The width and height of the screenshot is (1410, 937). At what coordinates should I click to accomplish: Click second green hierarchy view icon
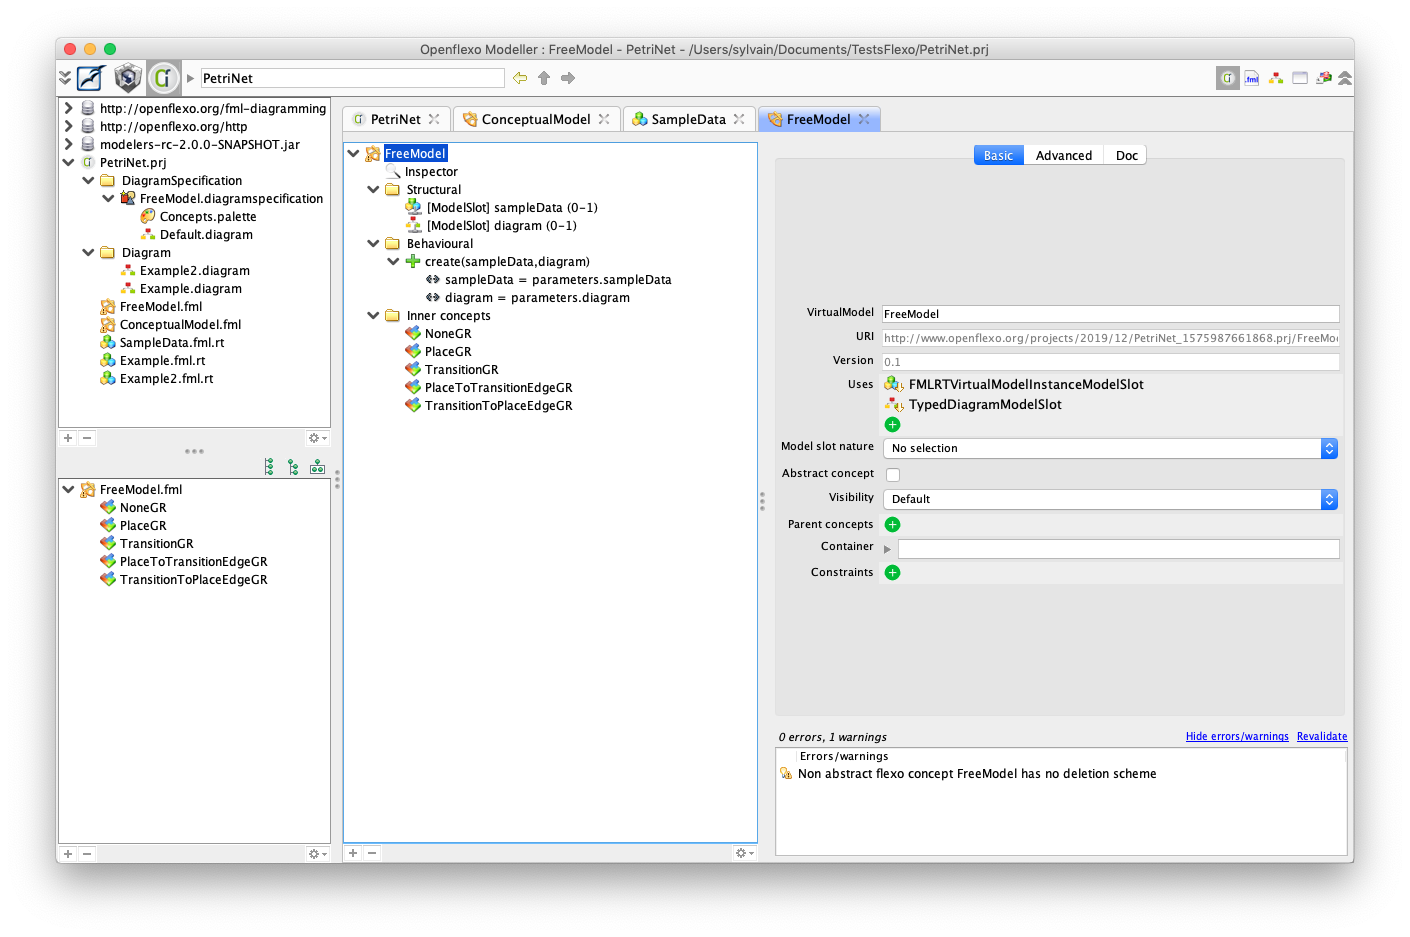pos(293,467)
